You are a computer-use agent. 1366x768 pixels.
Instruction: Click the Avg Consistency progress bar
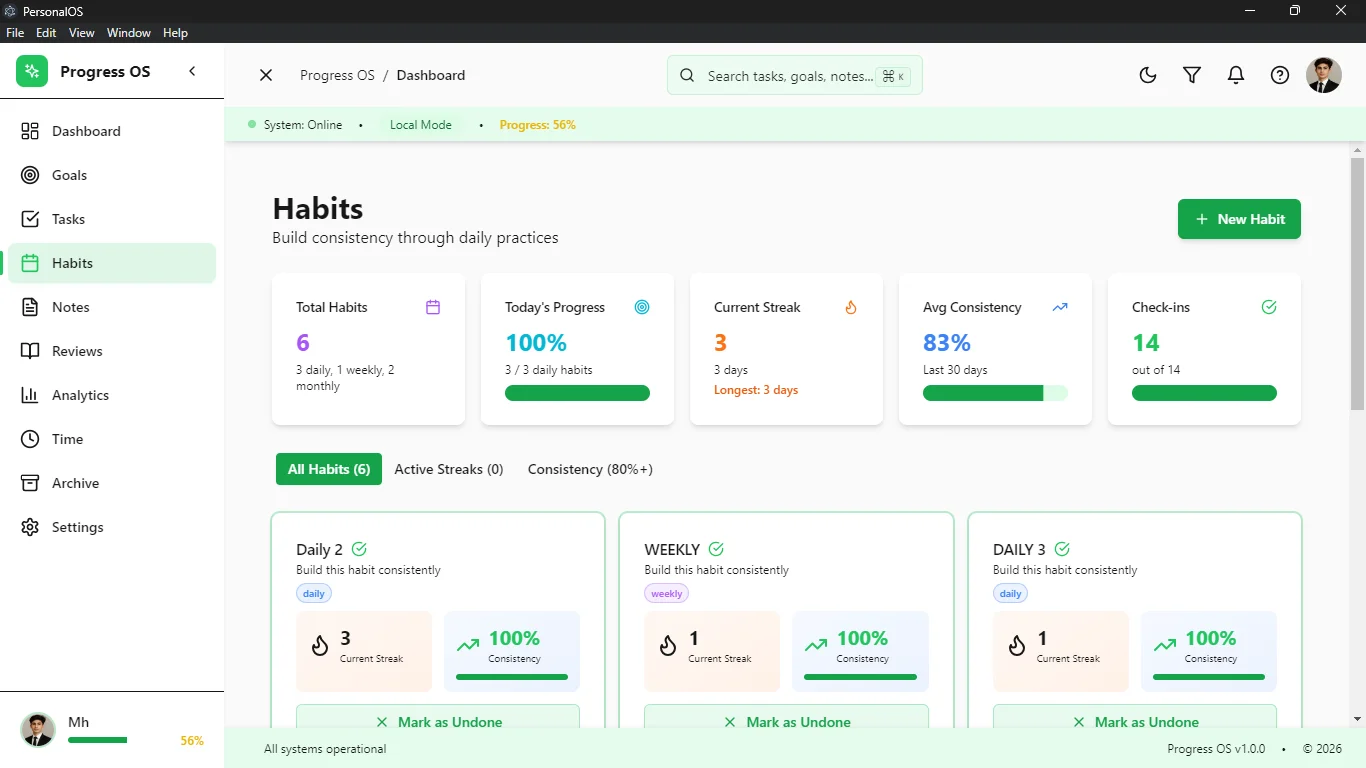[x=995, y=393]
